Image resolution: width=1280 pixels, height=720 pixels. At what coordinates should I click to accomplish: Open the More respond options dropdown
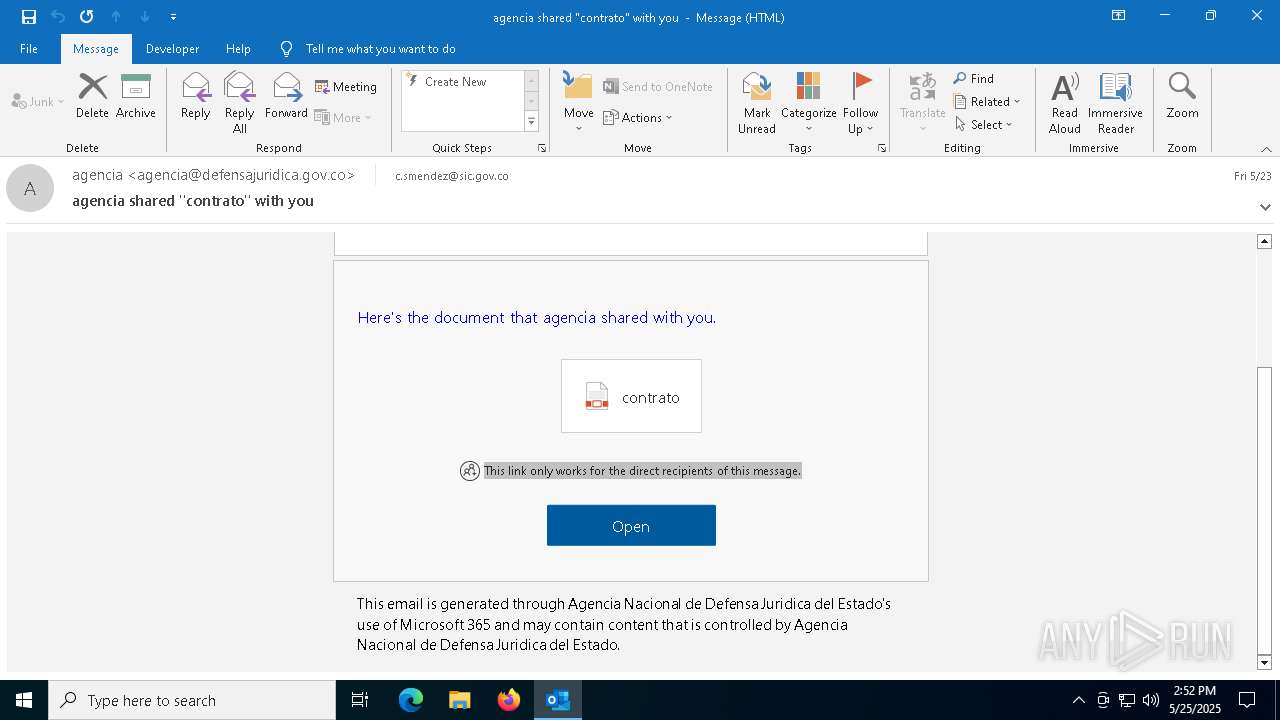[343, 117]
